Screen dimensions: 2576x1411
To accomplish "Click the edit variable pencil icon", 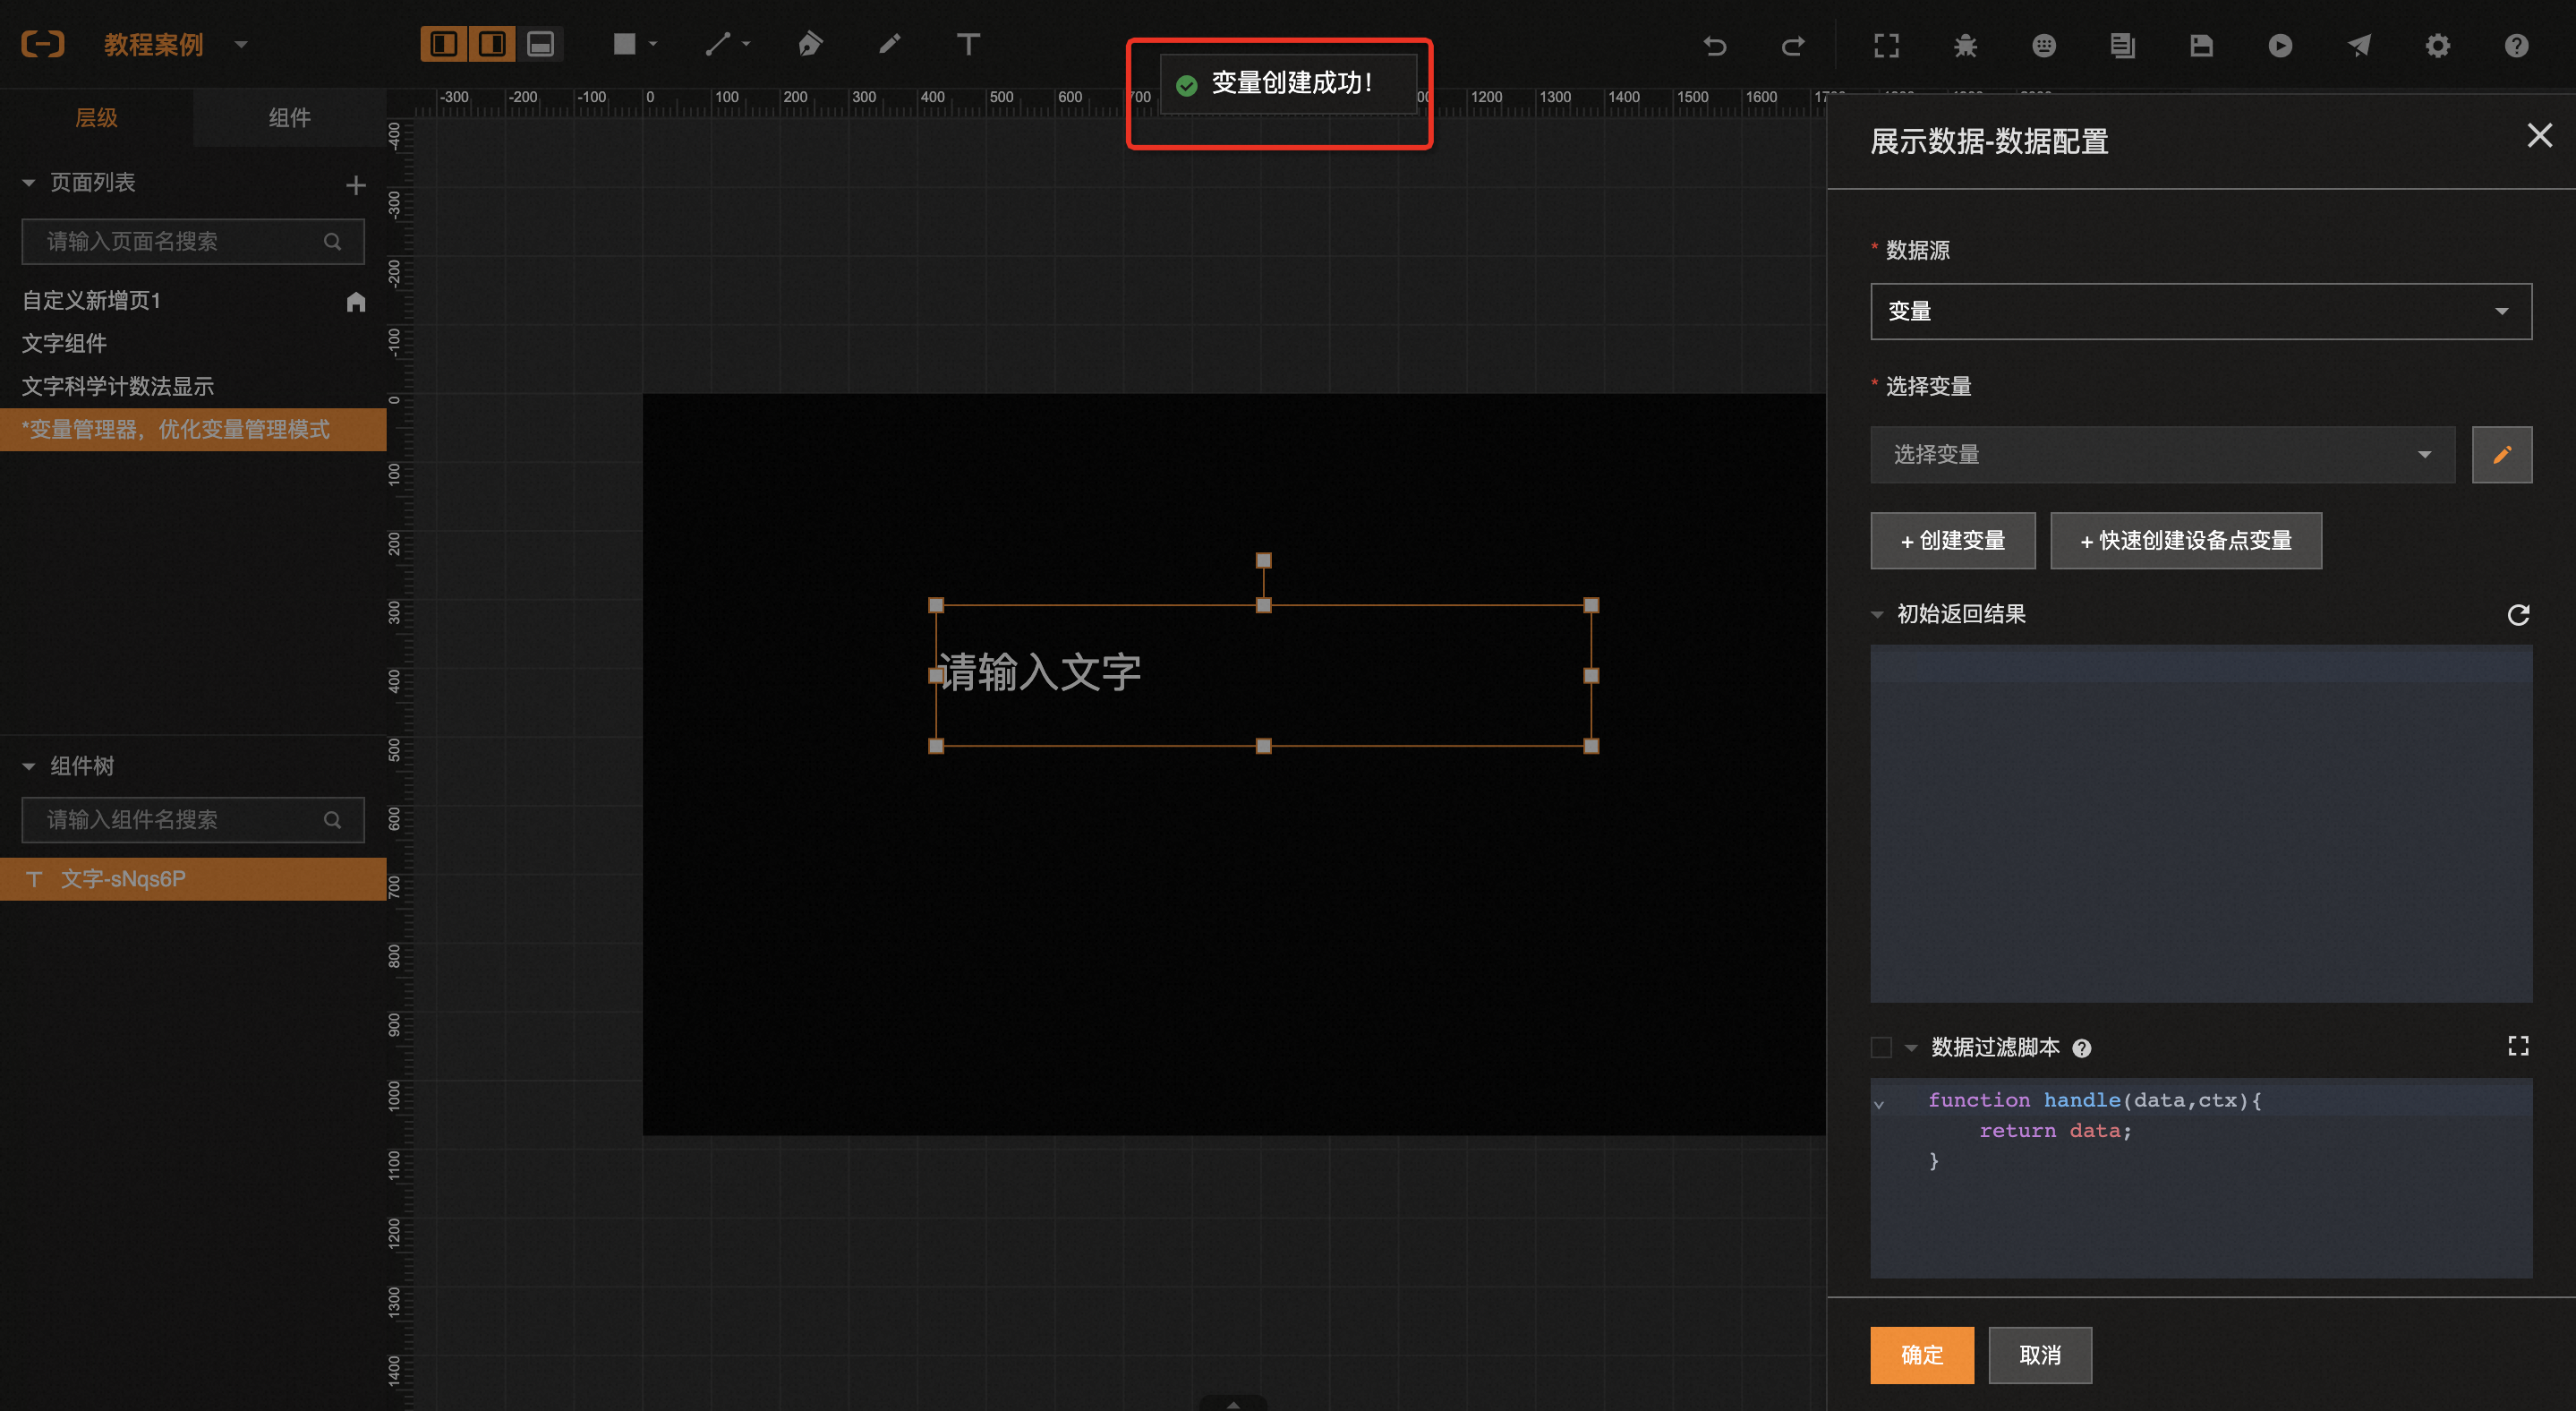I will point(2501,455).
